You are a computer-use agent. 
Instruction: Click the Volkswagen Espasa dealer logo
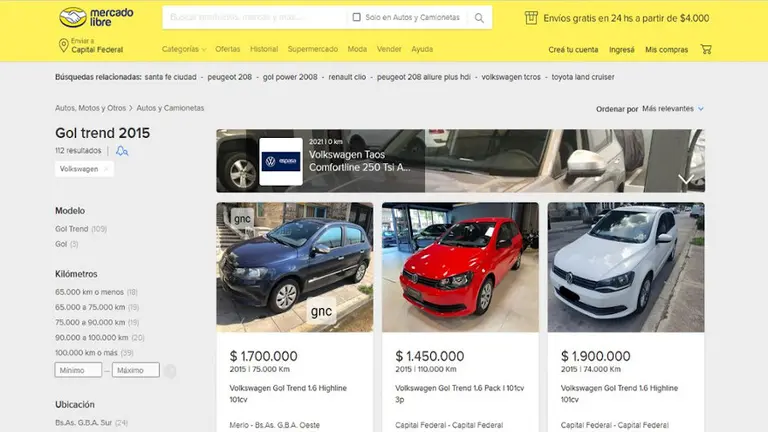coord(281,161)
